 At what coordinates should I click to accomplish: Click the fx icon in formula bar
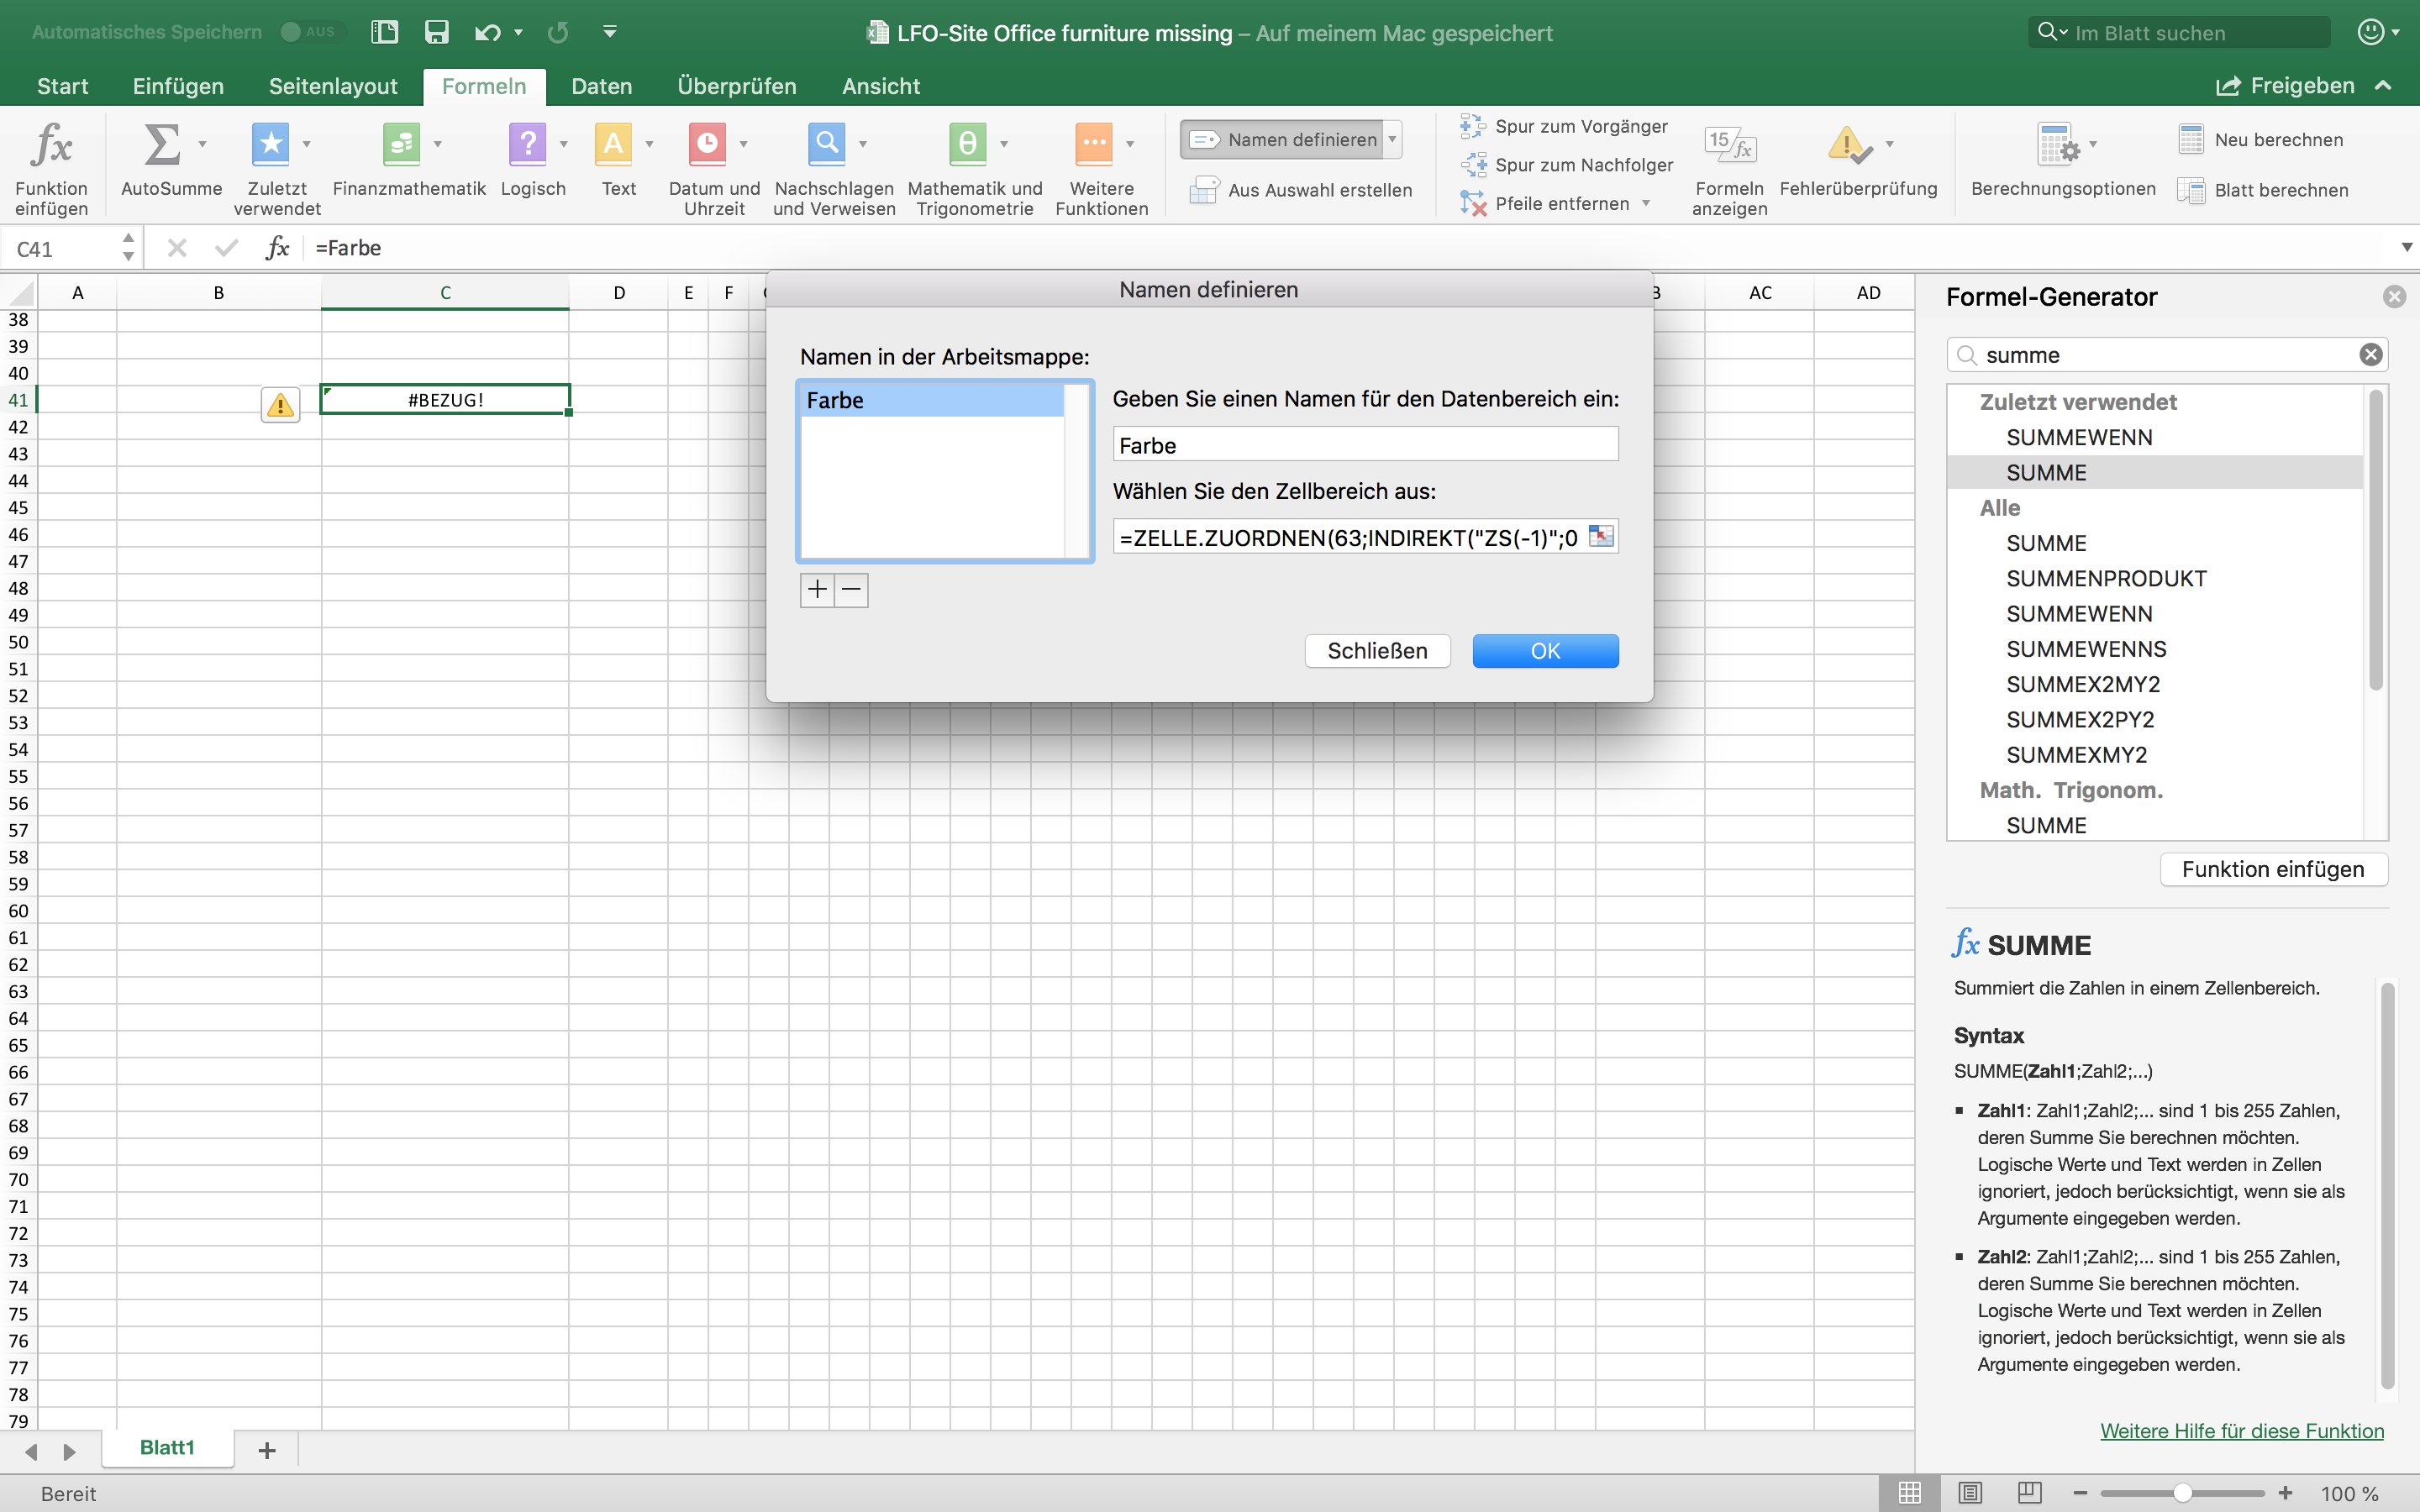(x=277, y=247)
